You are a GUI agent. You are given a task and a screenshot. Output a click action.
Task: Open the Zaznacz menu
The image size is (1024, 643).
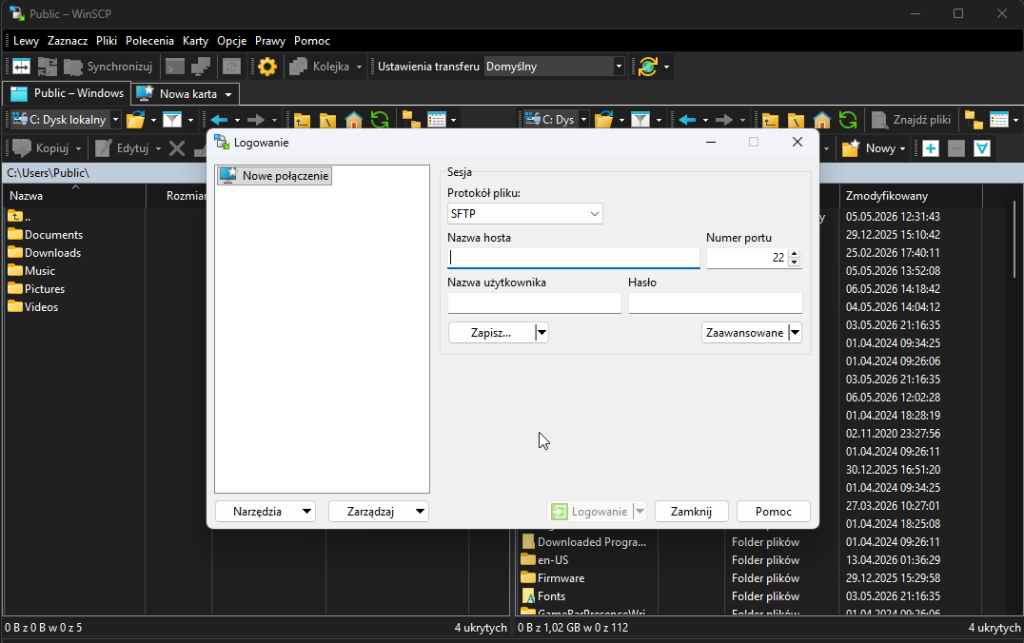click(x=67, y=40)
